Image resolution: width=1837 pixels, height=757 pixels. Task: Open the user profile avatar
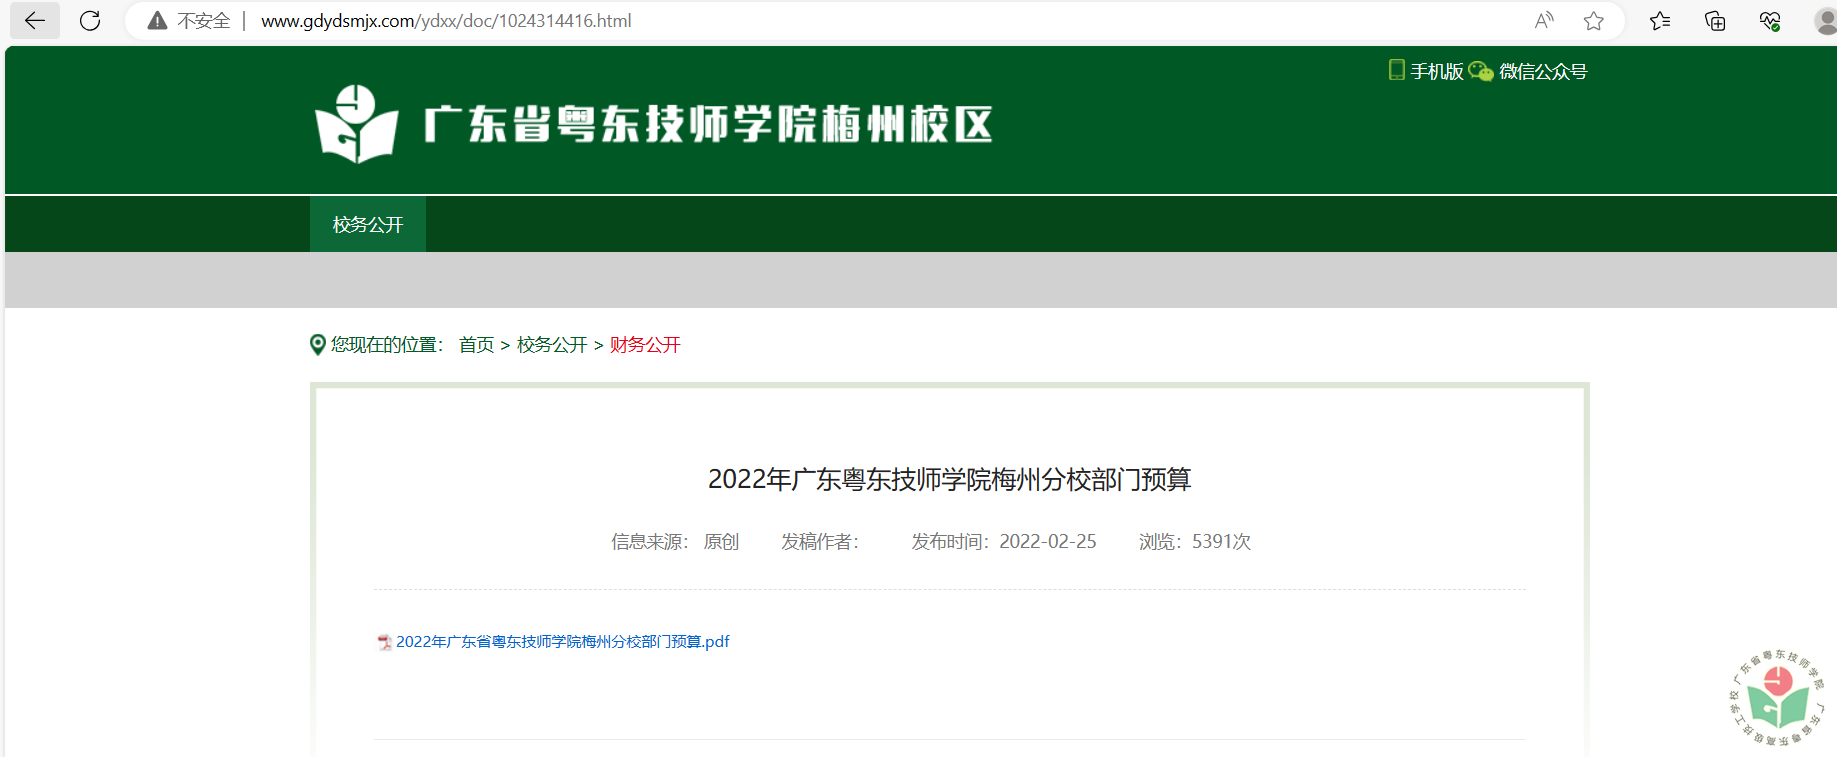coord(1825,21)
